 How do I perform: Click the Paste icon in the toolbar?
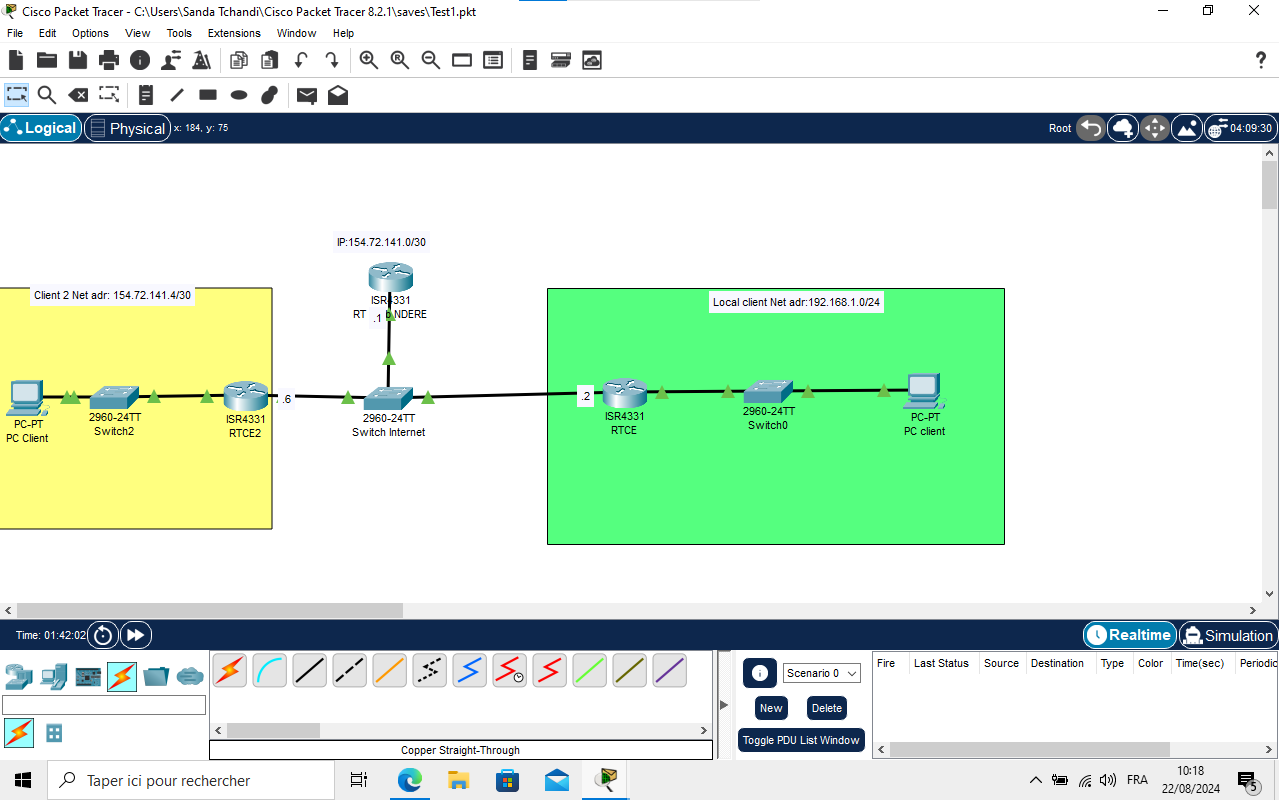[269, 61]
